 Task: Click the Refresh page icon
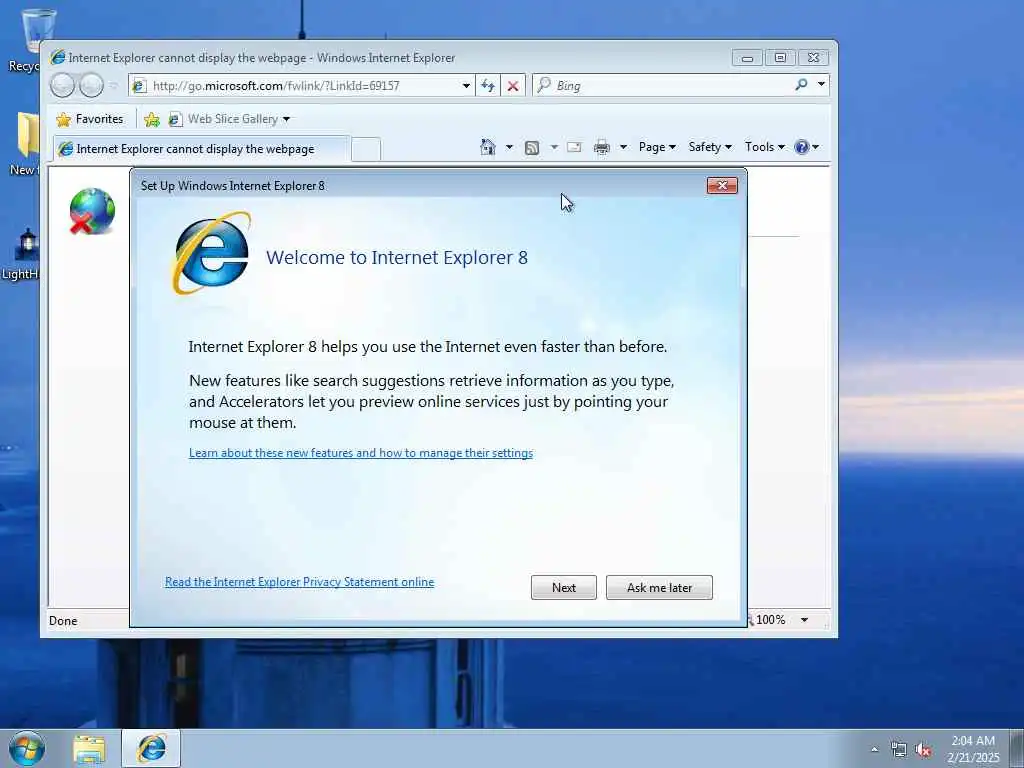[488, 86]
